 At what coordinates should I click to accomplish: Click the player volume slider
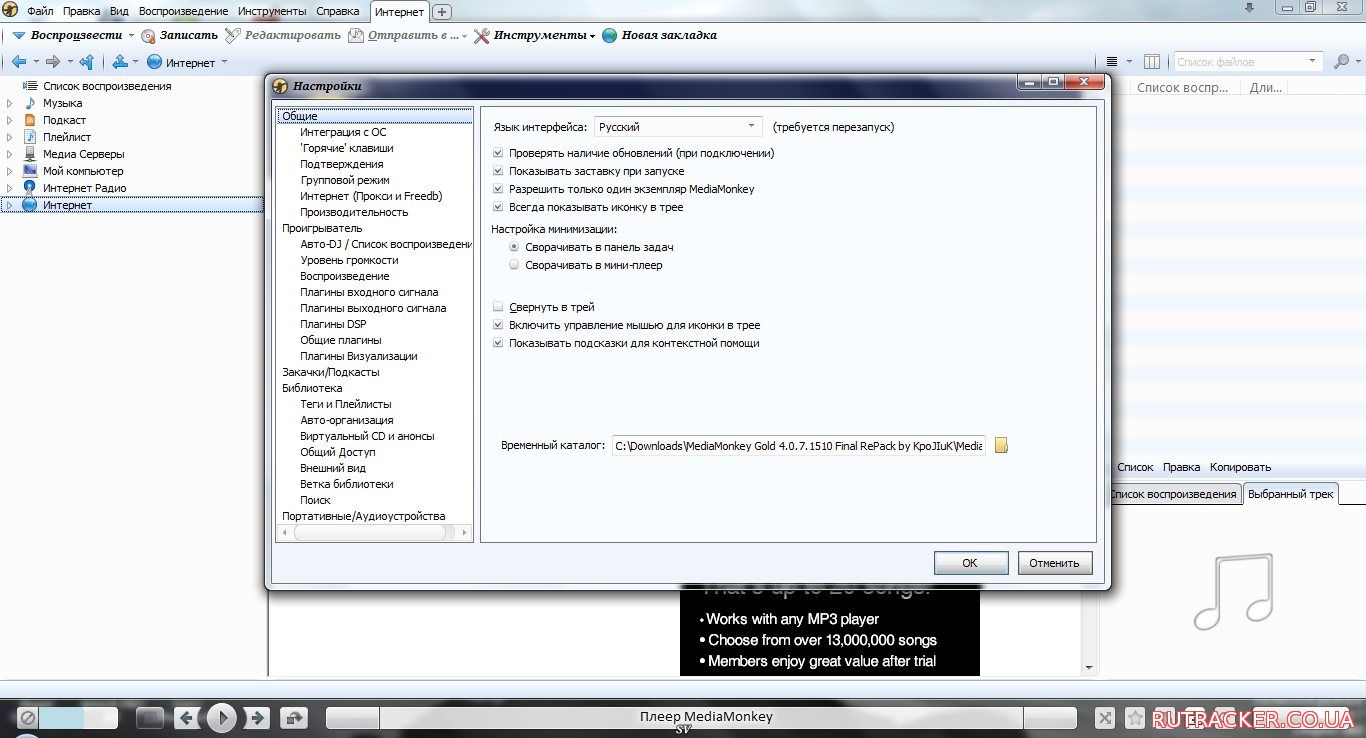(x=78, y=717)
